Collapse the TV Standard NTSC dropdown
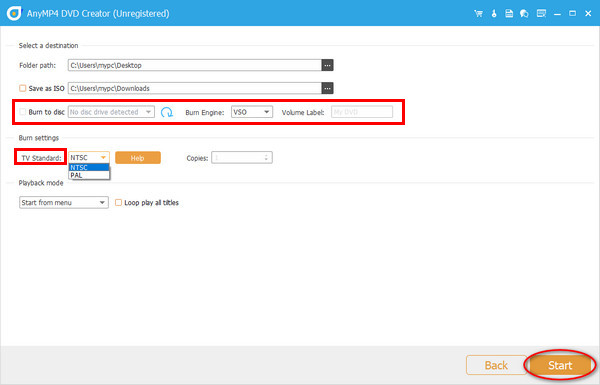 pyautogui.click(x=89, y=157)
